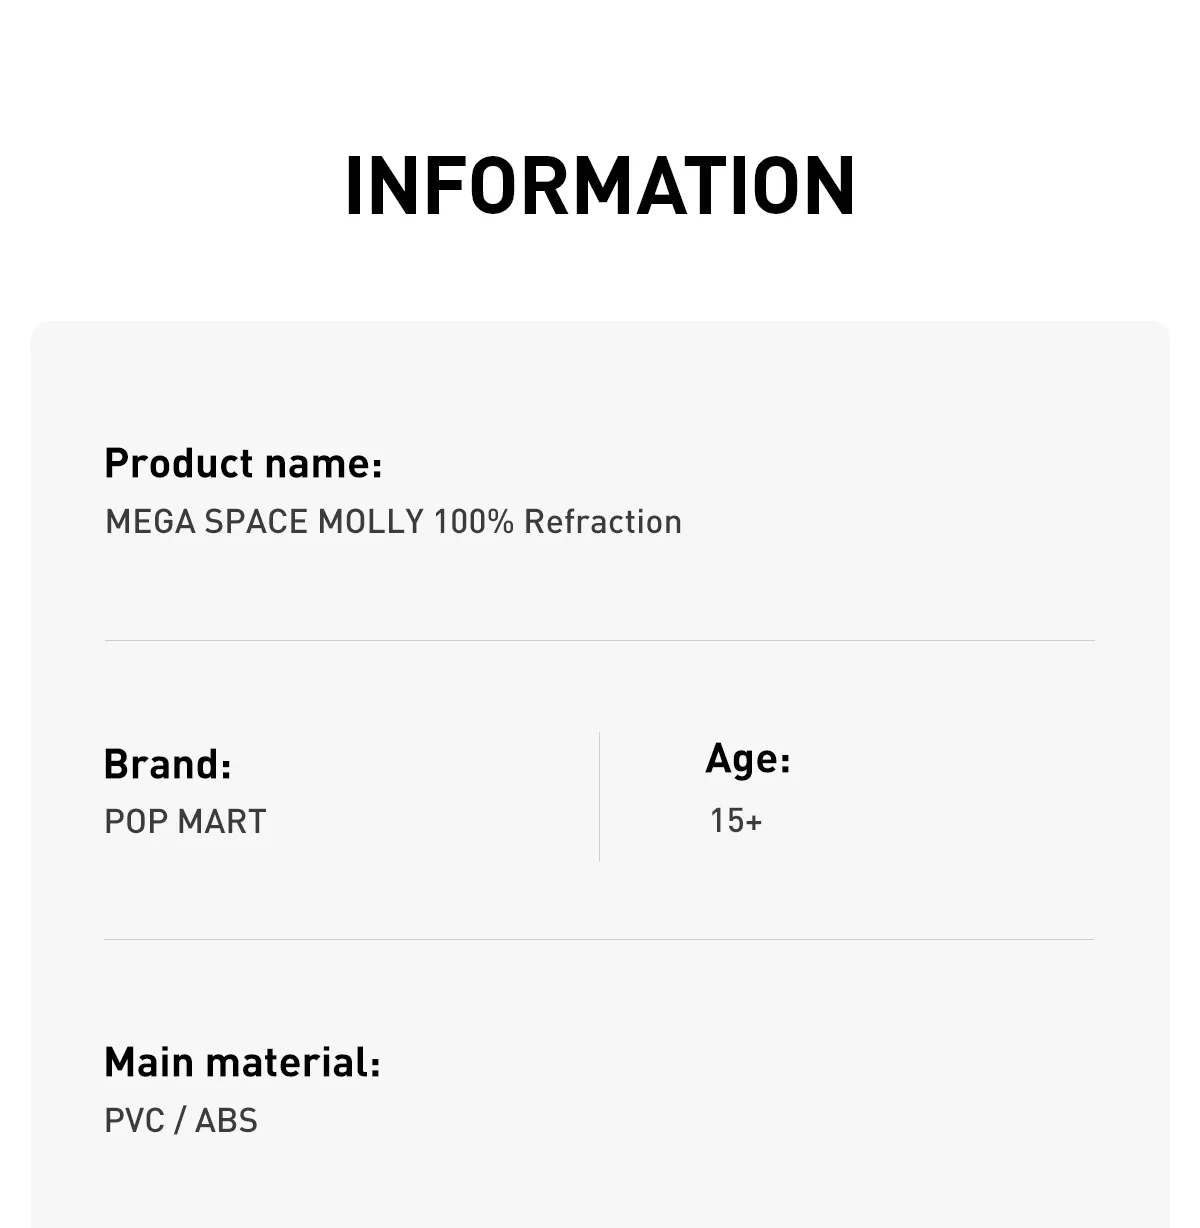Click the divider line below product name

point(600,640)
